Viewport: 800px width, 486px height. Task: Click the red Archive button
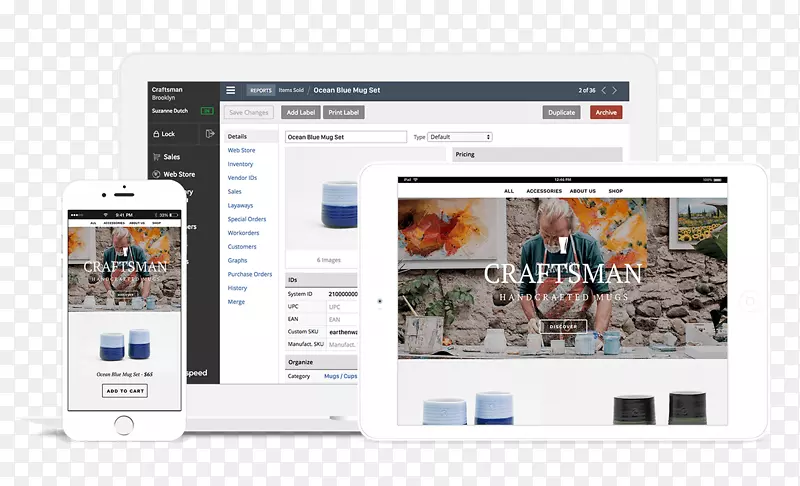point(606,112)
